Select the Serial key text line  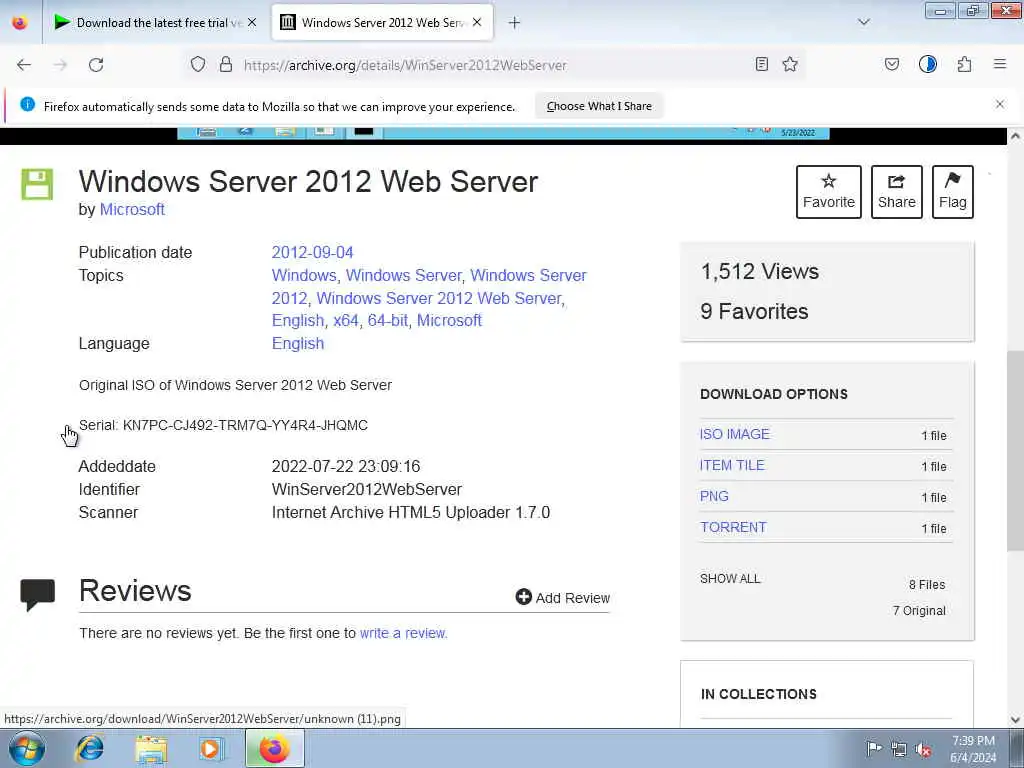(223, 425)
